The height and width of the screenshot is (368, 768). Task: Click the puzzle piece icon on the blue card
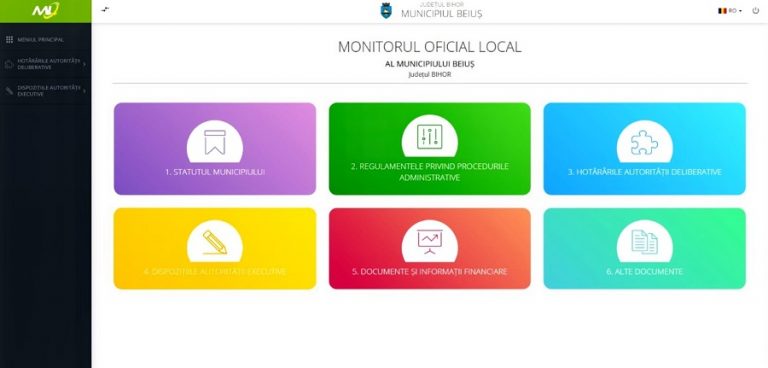[645, 143]
